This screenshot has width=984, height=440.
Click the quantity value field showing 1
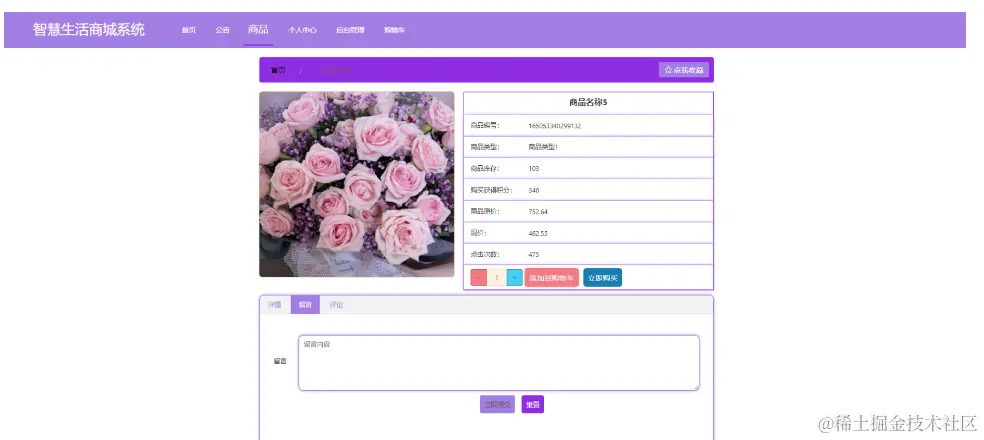pos(497,277)
